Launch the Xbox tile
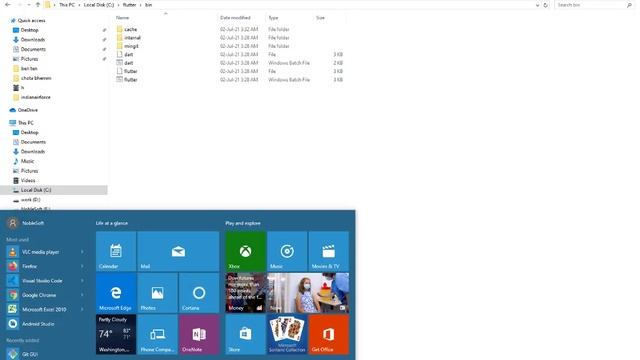Viewport: 640px width, 360px height. [x=245, y=251]
